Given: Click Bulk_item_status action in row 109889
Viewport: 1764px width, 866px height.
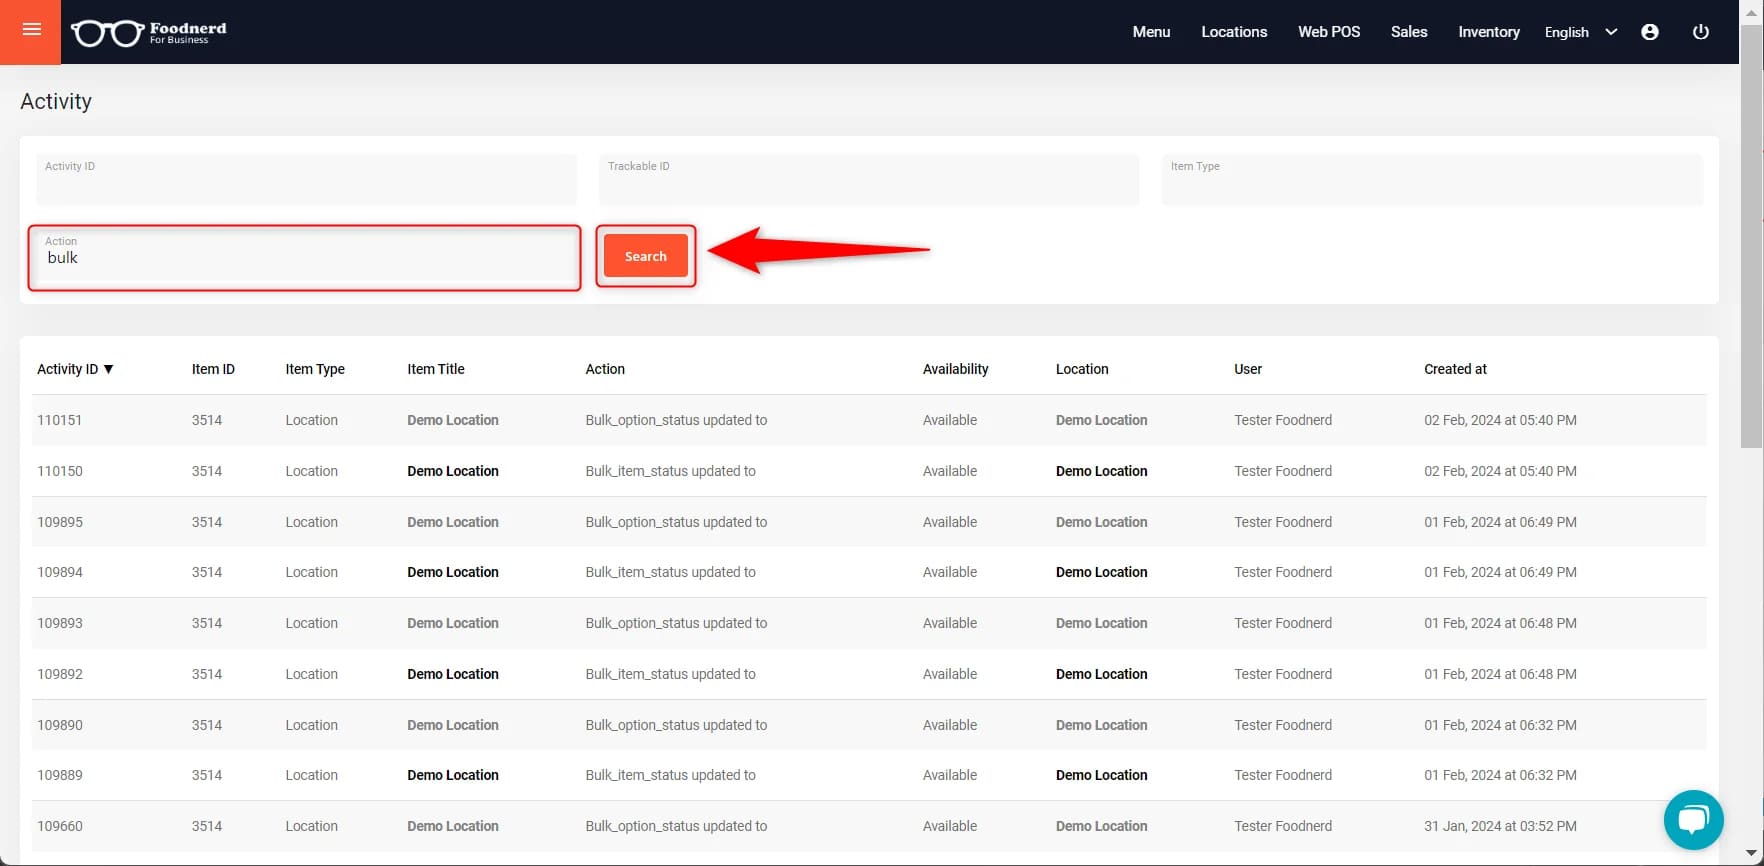Looking at the screenshot, I should click(670, 775).
